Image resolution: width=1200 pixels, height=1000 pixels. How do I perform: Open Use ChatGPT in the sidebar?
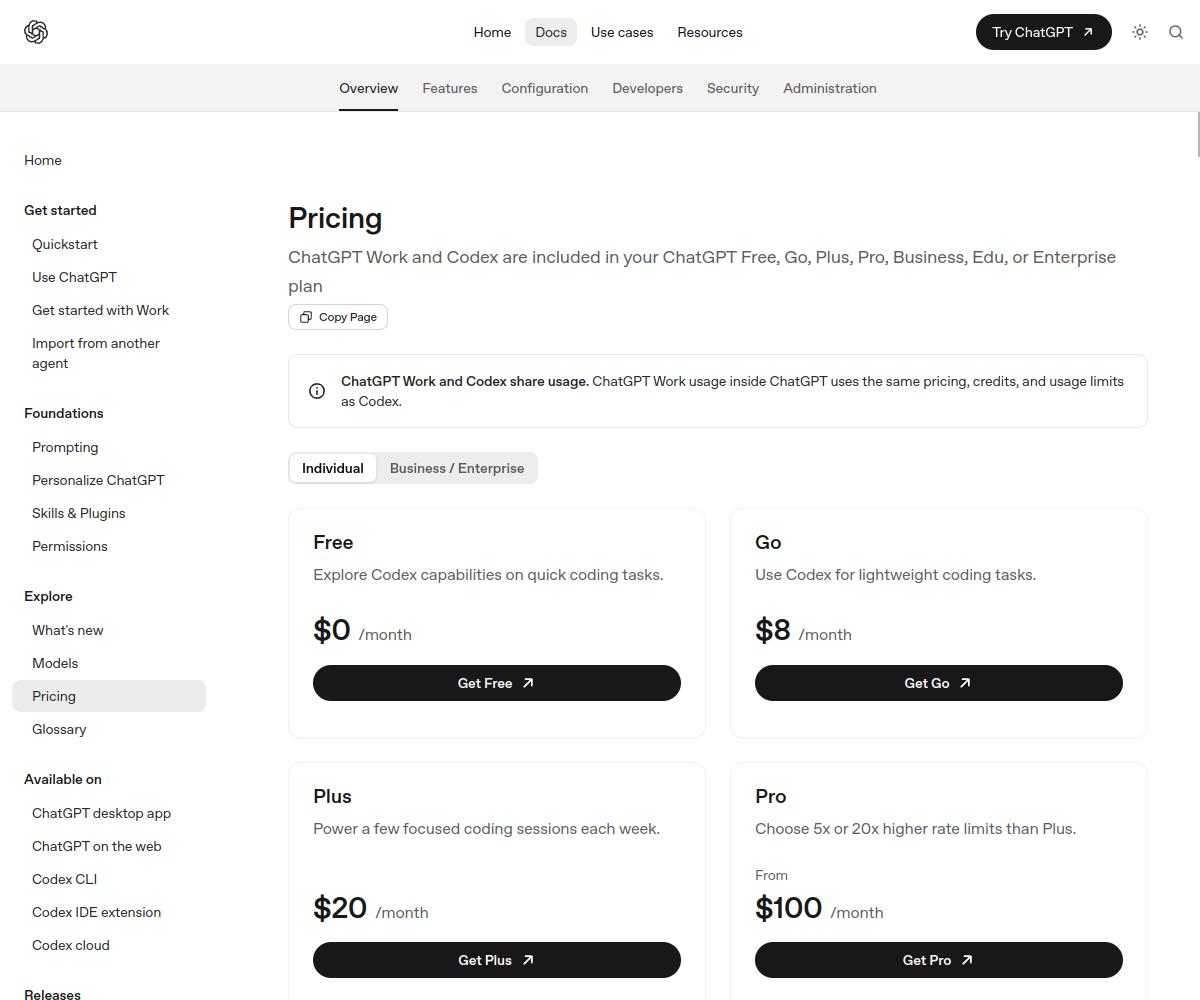coord(74,277)
